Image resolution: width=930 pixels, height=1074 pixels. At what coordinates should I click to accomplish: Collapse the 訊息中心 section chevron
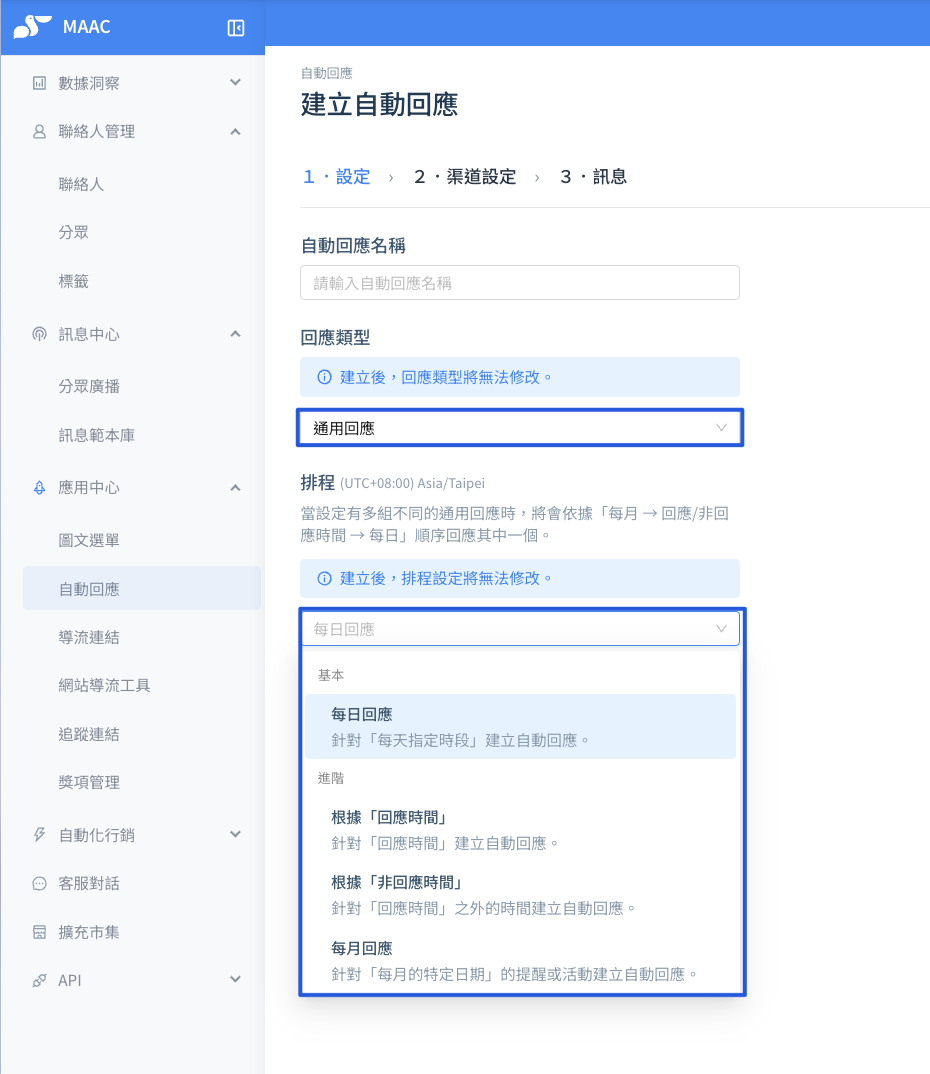click(x=235, y=334)
